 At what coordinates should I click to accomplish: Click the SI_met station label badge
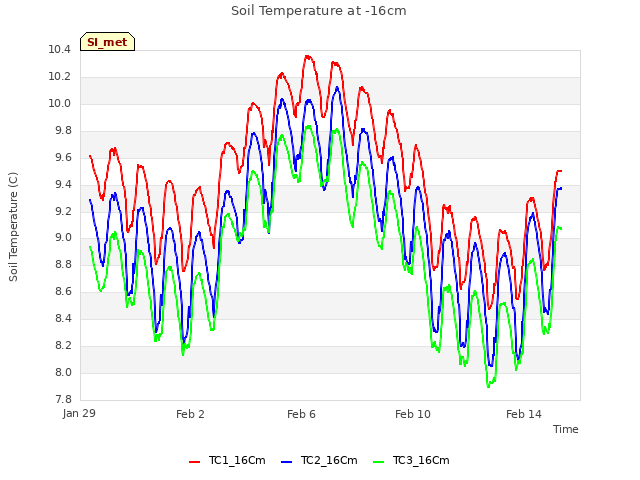[x=107, y=42]
